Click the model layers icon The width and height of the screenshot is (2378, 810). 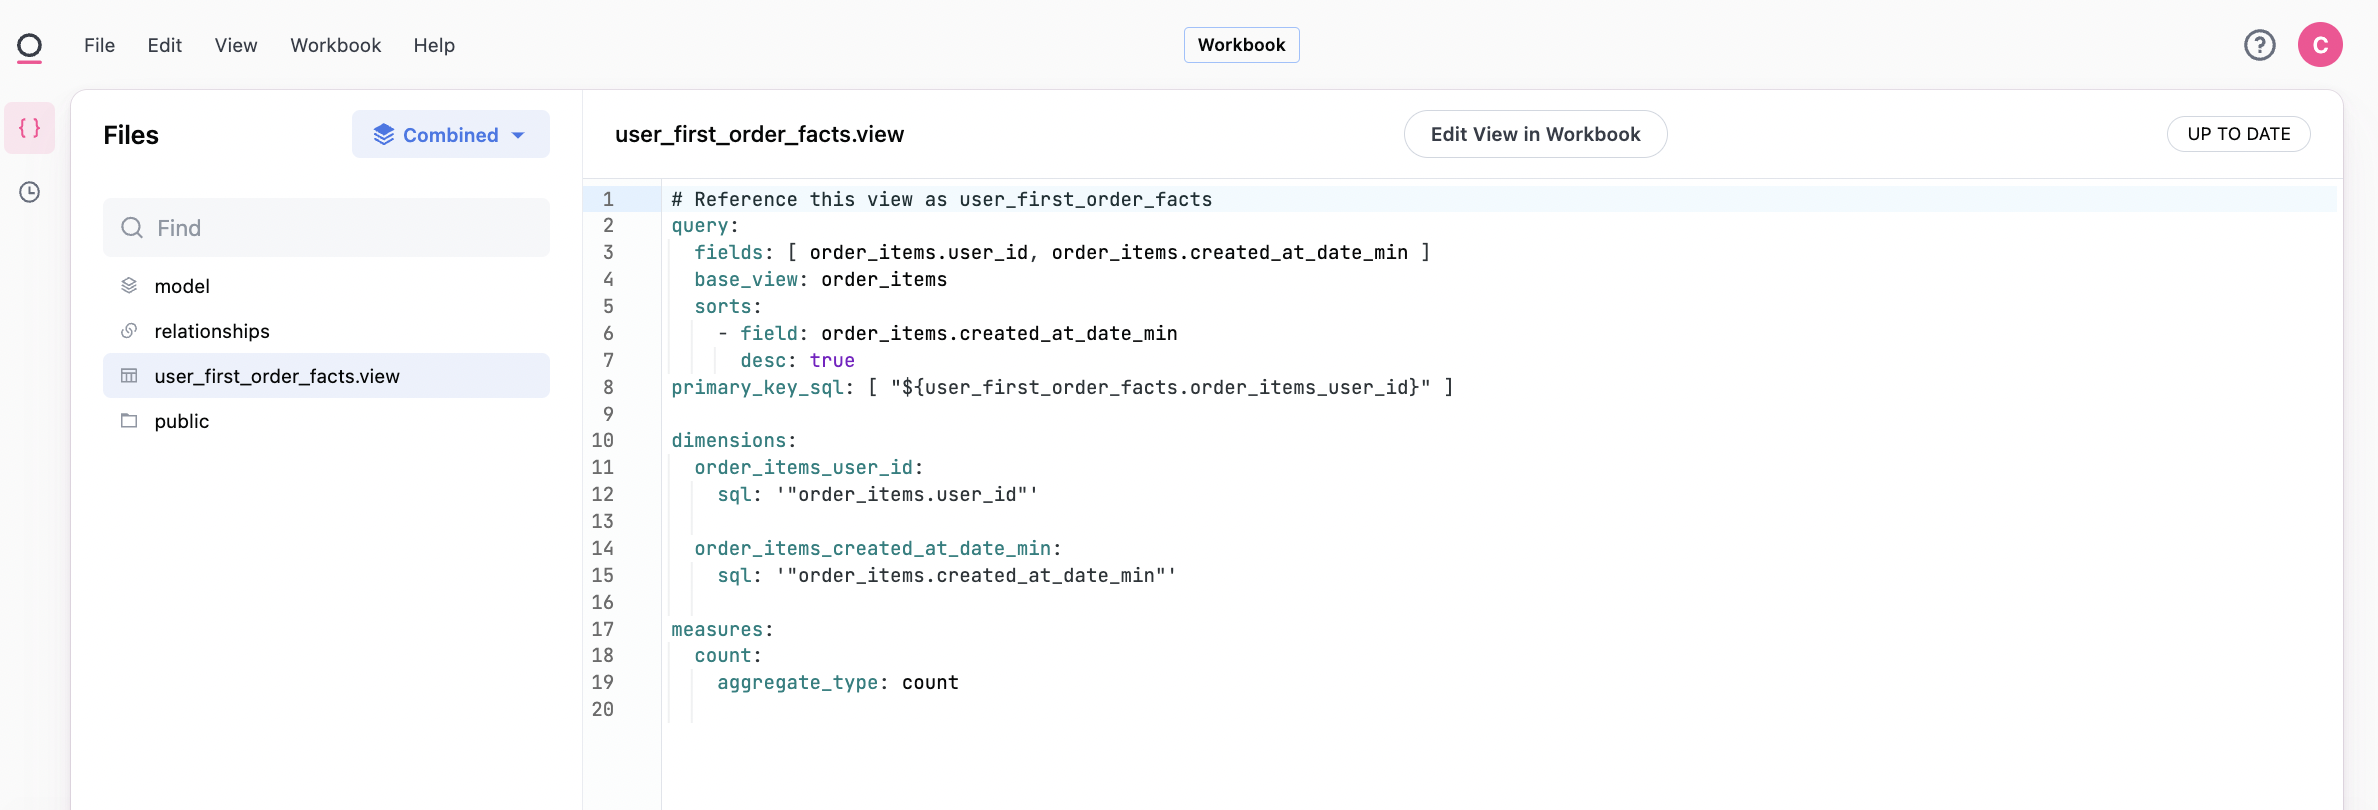[x=129, y=286]
